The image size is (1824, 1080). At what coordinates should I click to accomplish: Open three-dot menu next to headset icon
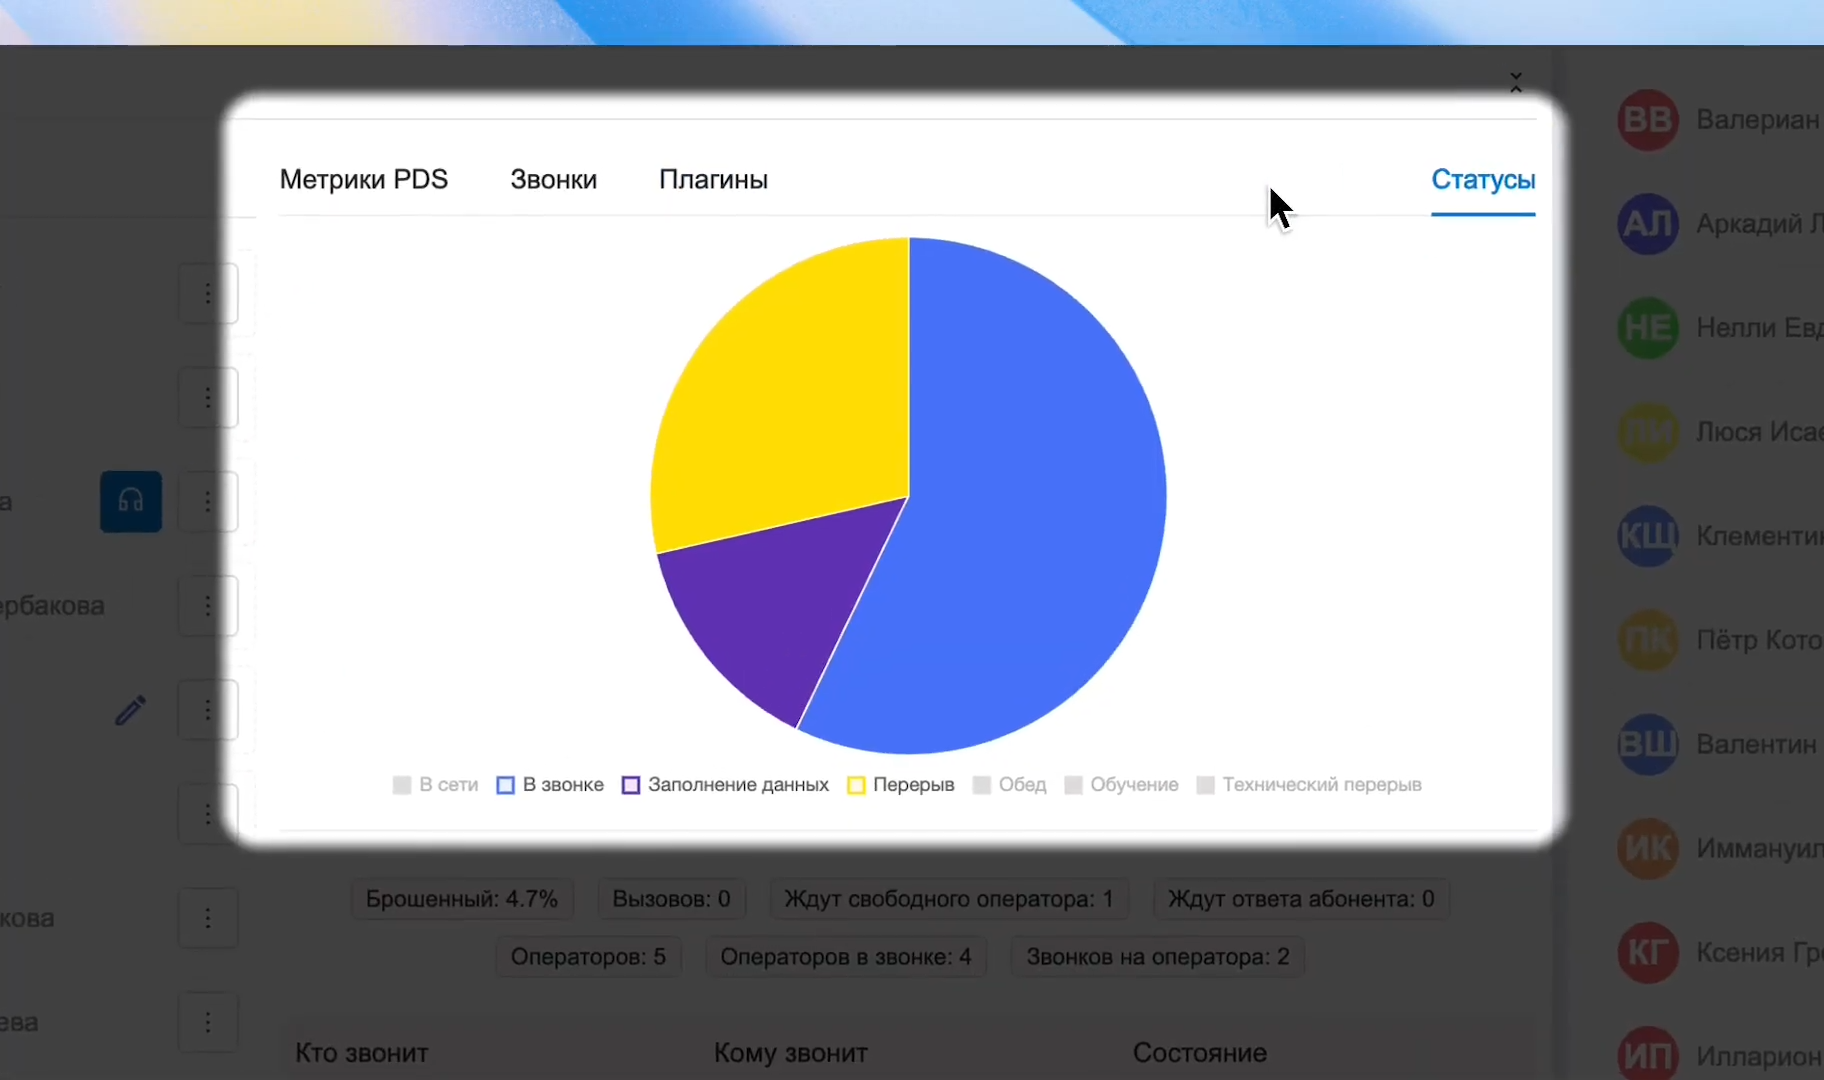click(208, 501)
